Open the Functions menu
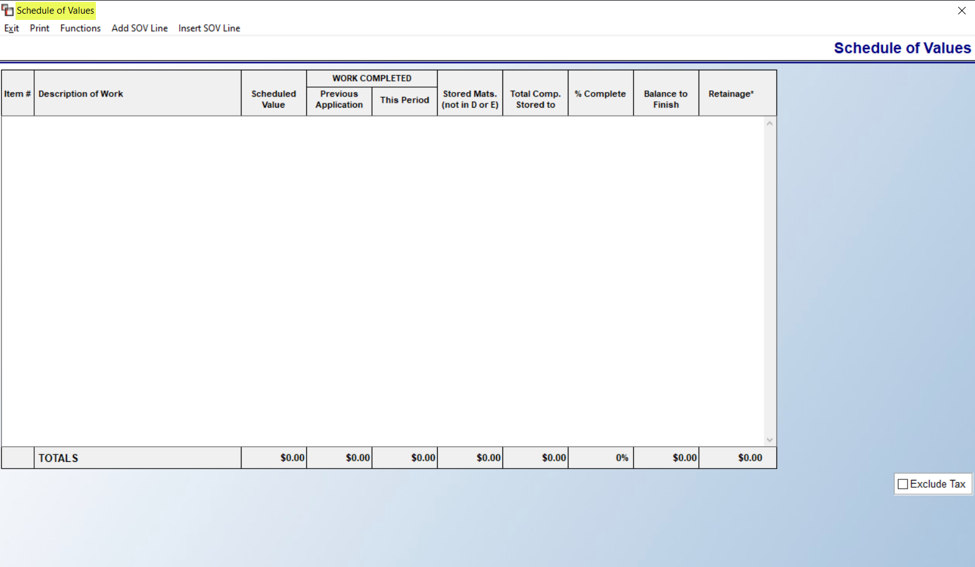This screenshot has height=567, width=975. 80,28
